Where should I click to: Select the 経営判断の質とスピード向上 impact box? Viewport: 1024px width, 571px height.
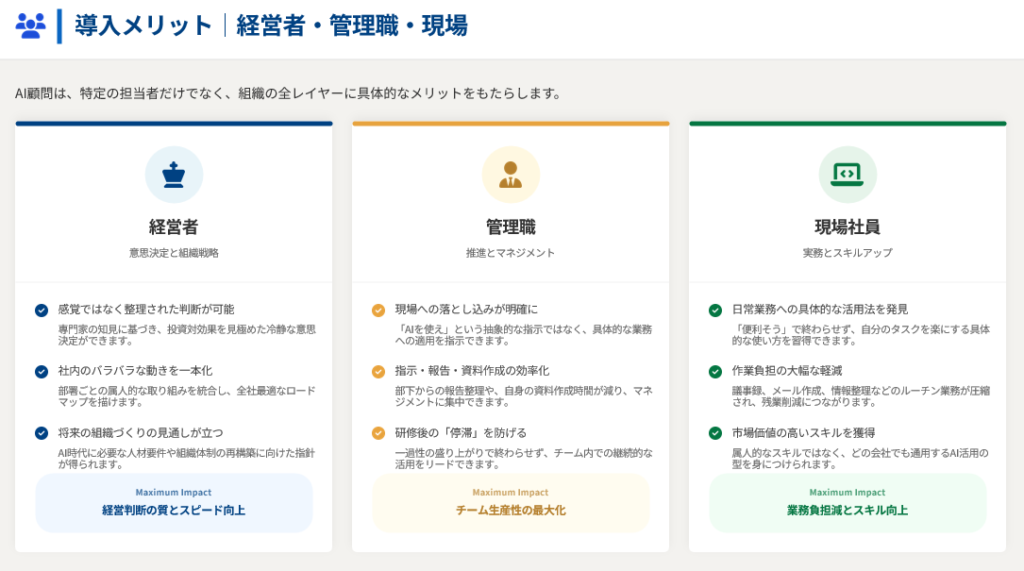174,502
